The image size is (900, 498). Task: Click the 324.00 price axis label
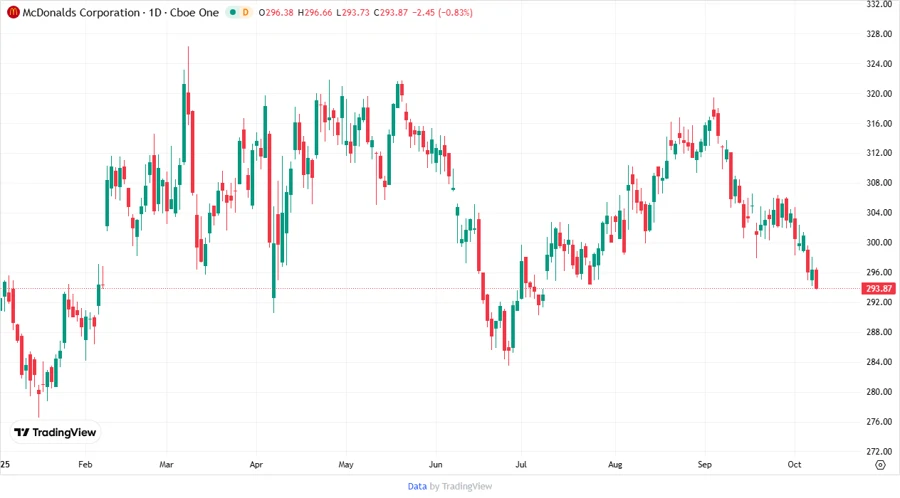point(879,64)
